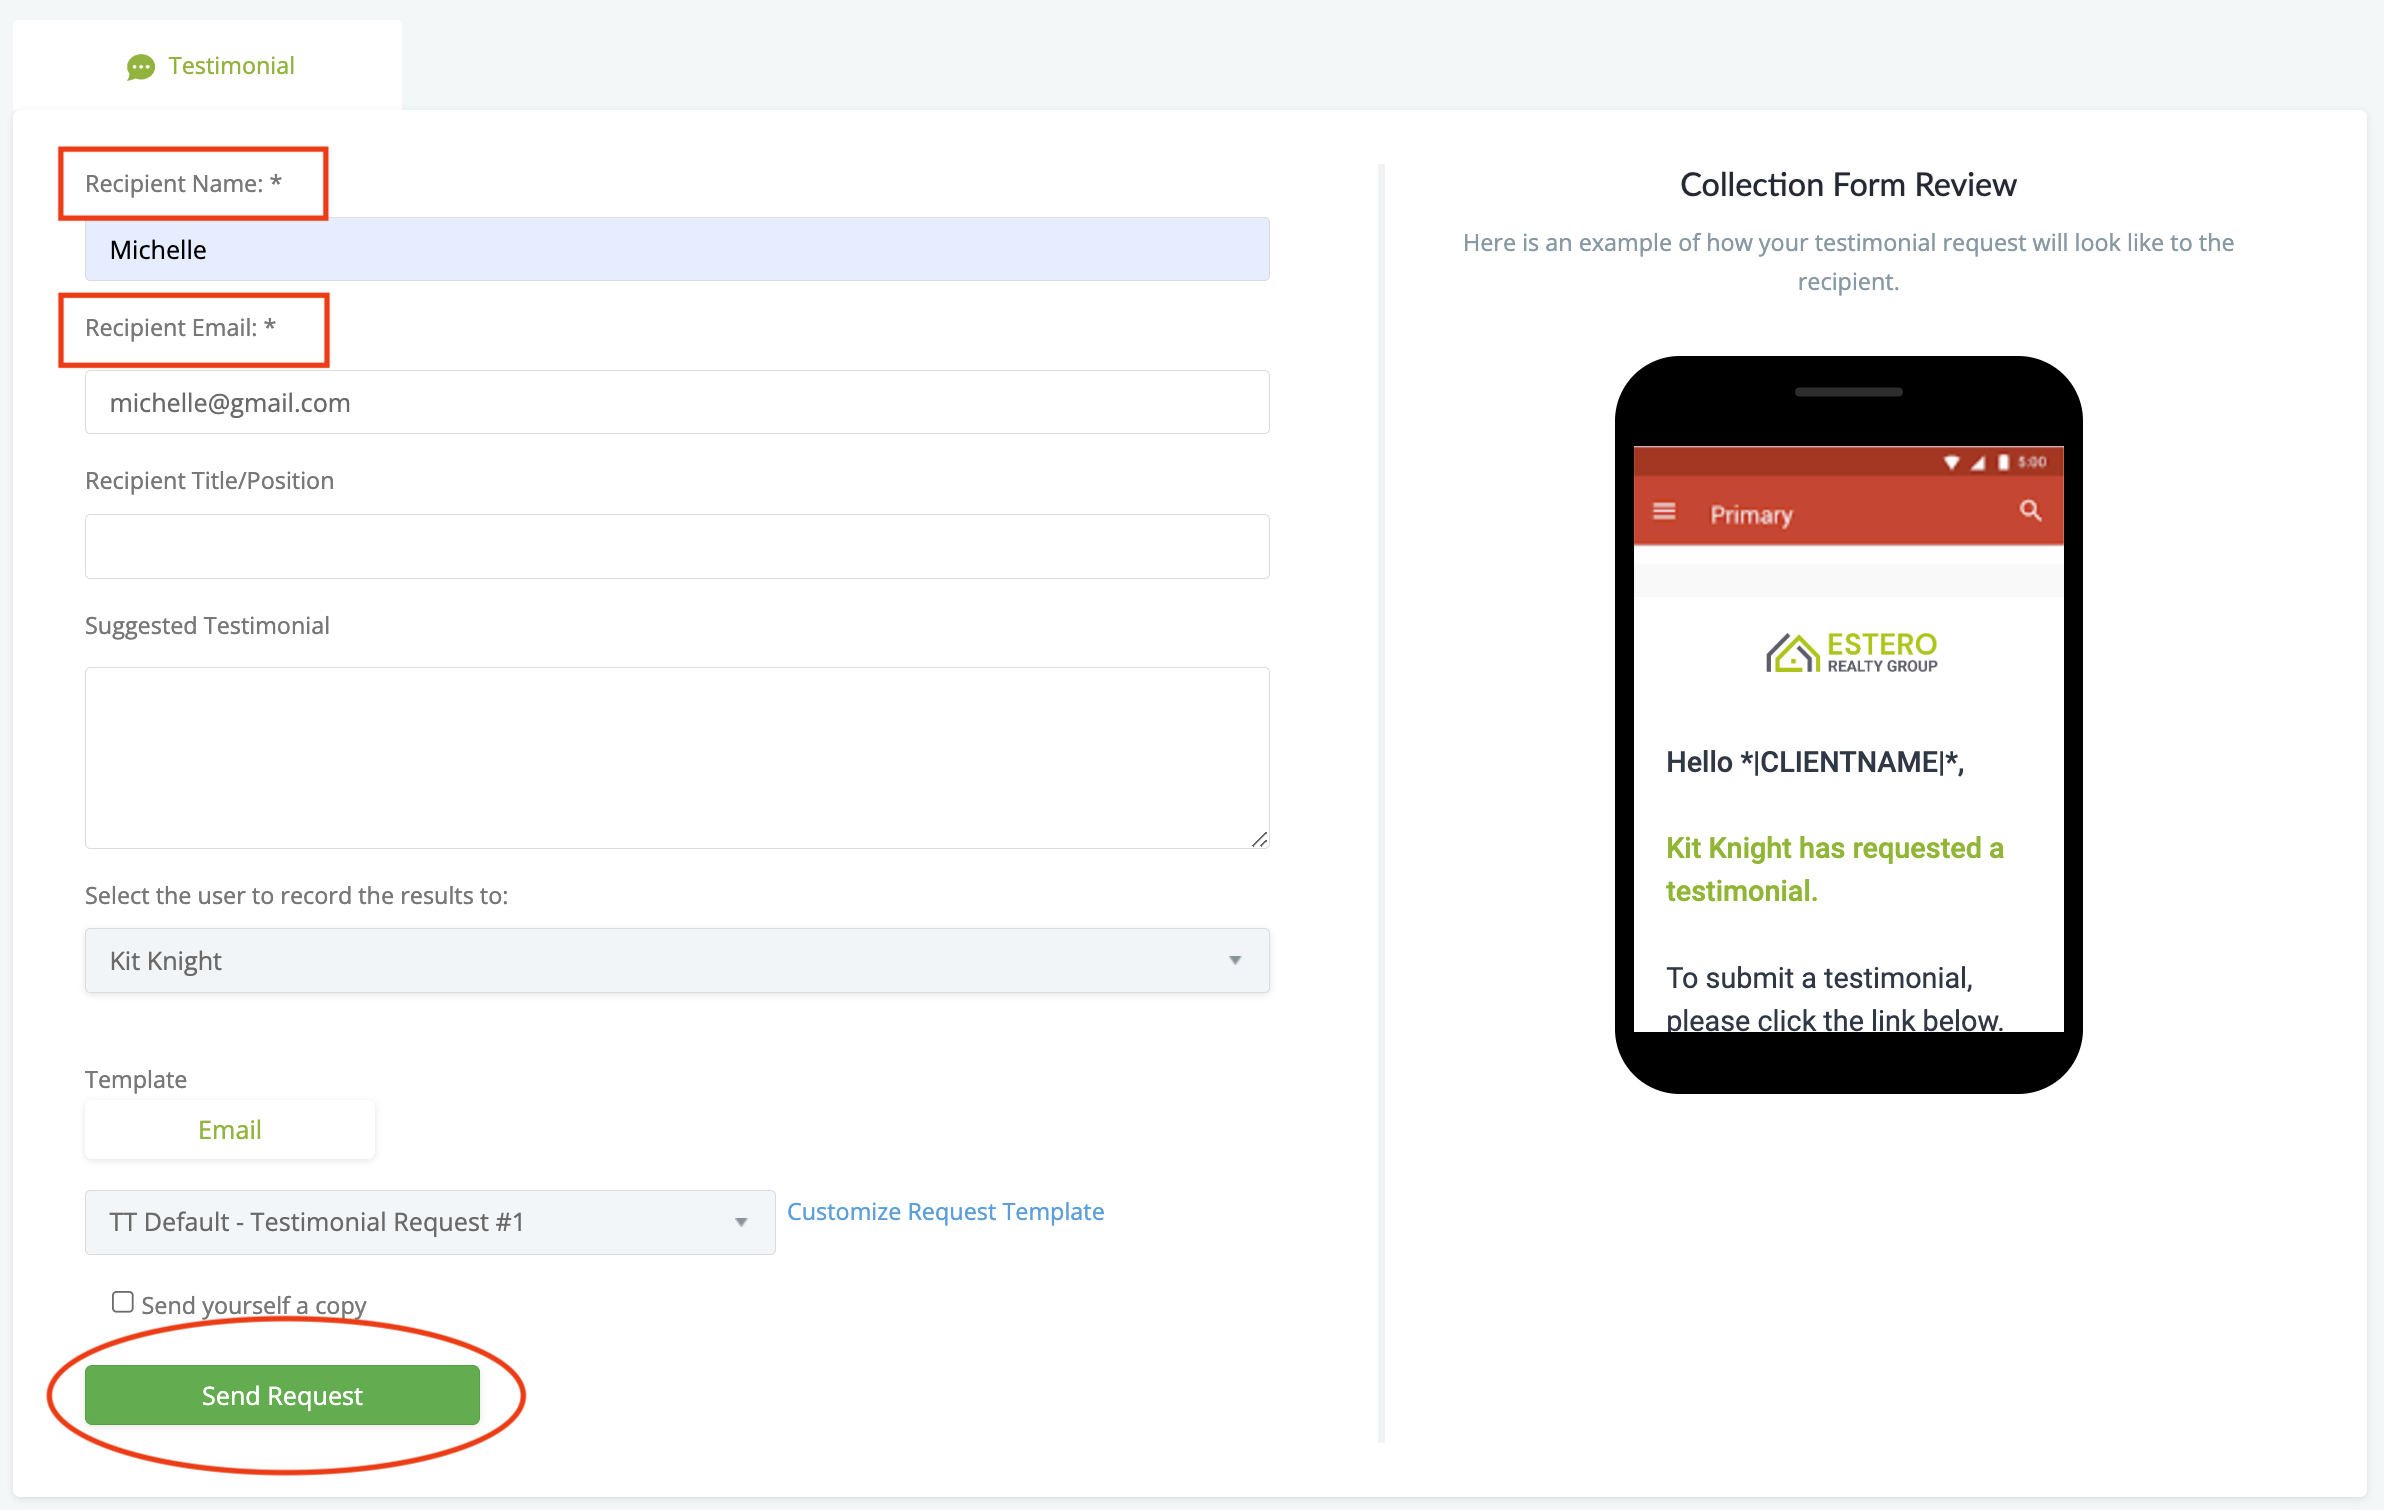Click the search magnifier in phone preview
The height and width of the screenshot is (1510, 2384).
2030,511
